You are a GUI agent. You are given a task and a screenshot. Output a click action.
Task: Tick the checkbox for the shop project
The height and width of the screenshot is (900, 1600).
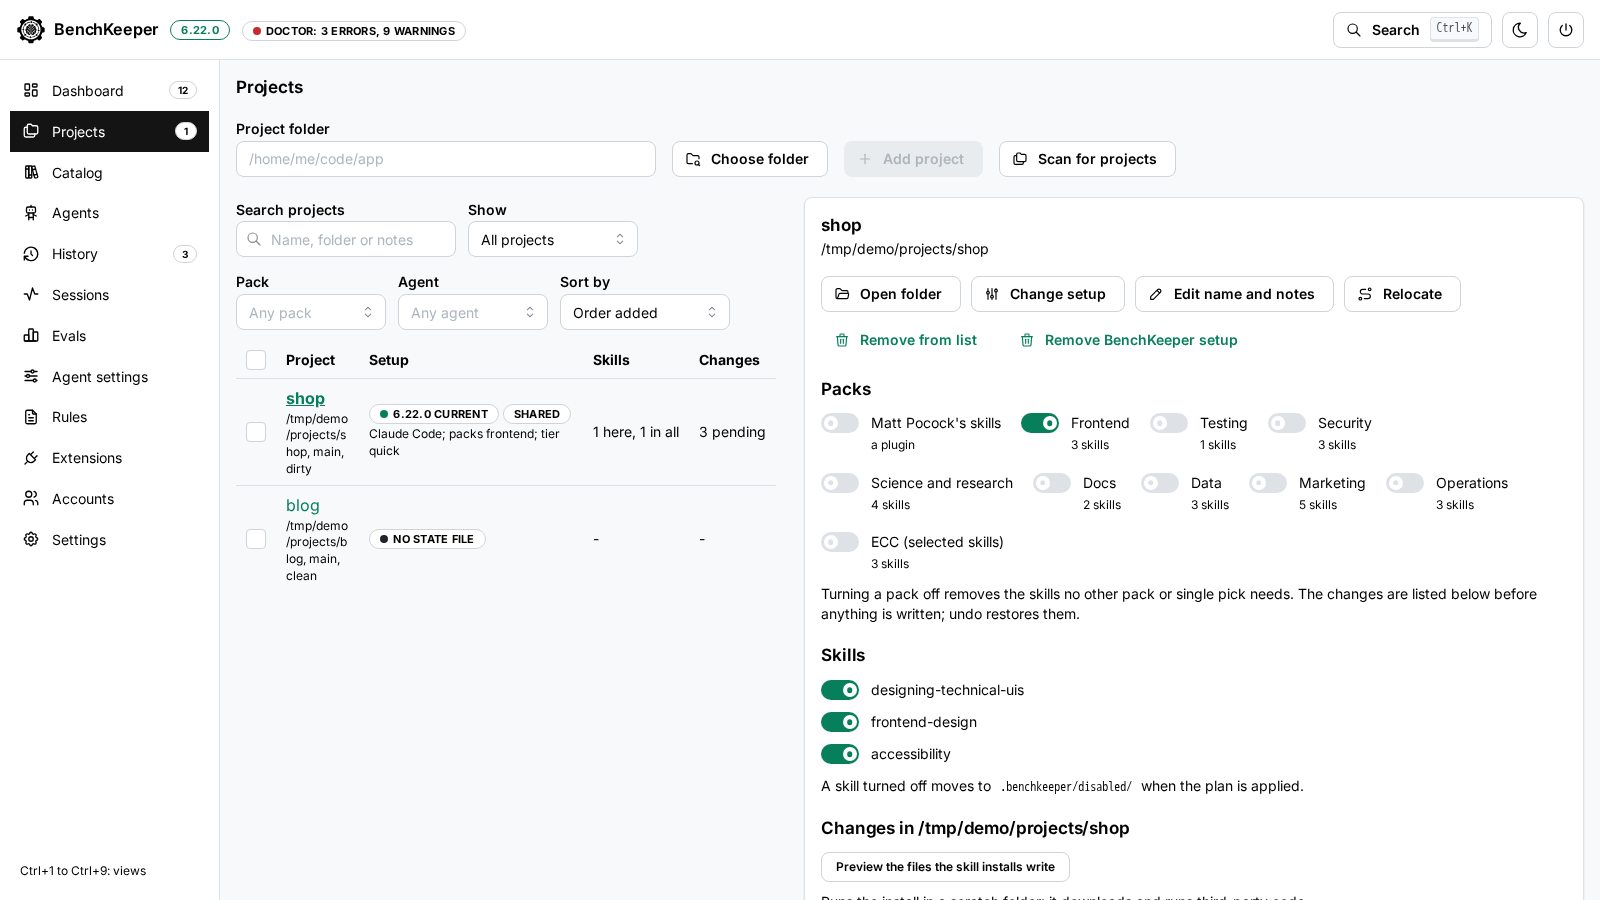(x=256, y=432)
